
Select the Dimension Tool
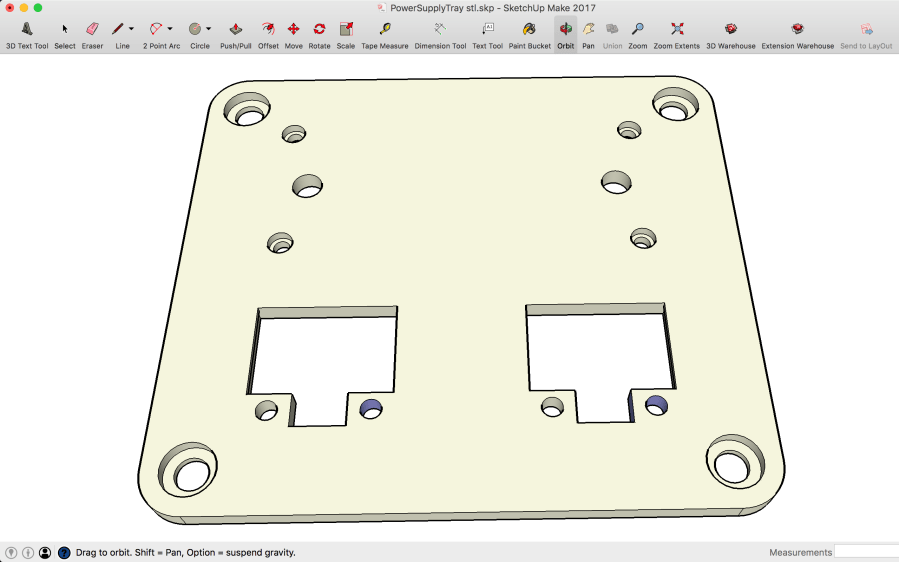pyautogui.click(x=440, y=30)
